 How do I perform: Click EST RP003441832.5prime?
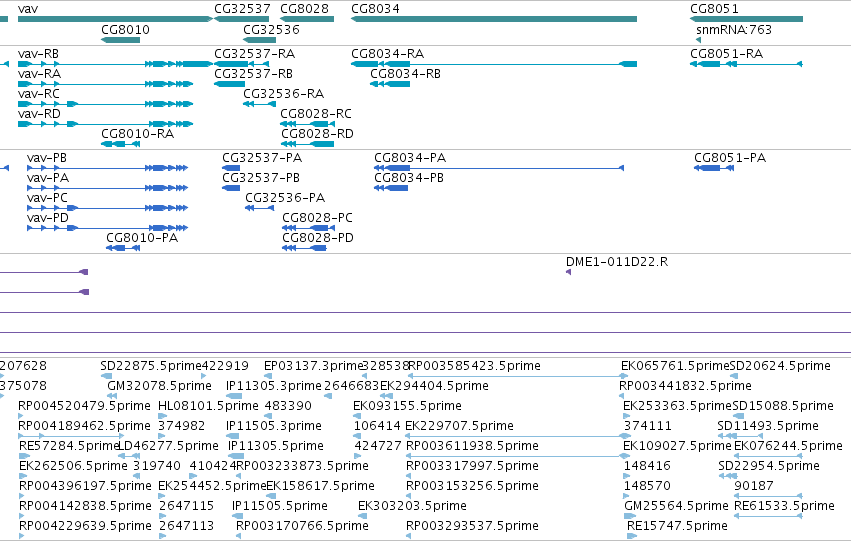tap(685, 386)
